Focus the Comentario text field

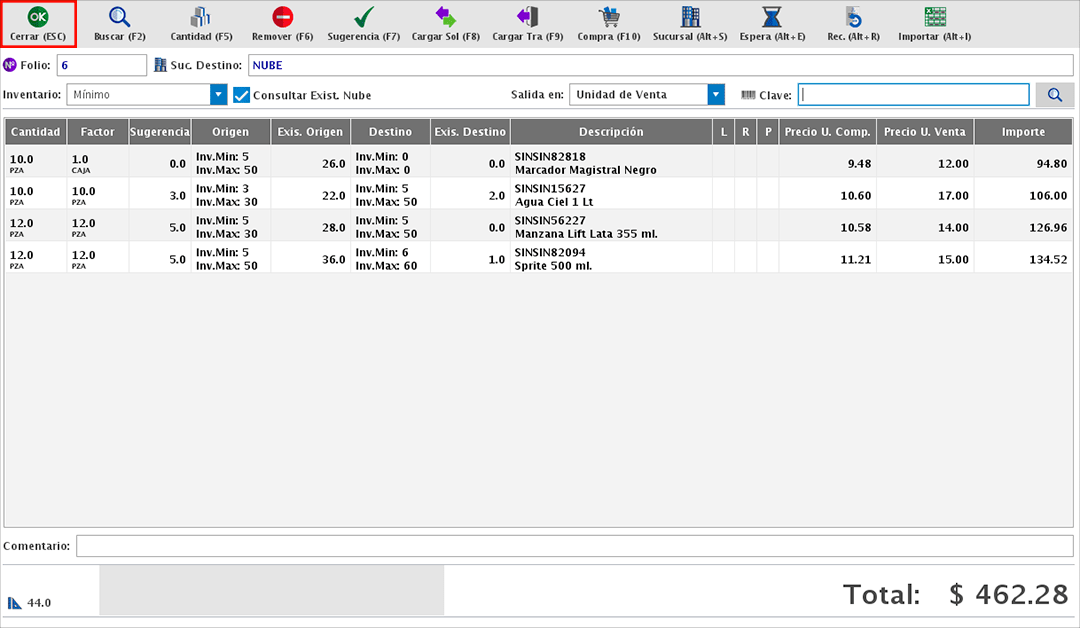[x=574, y=546]
